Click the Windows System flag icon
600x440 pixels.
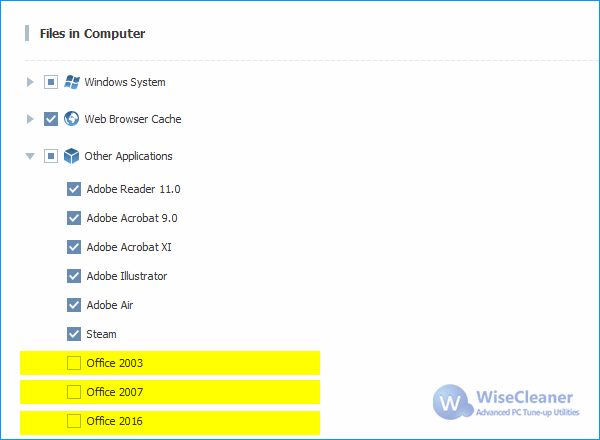[72, 82]
